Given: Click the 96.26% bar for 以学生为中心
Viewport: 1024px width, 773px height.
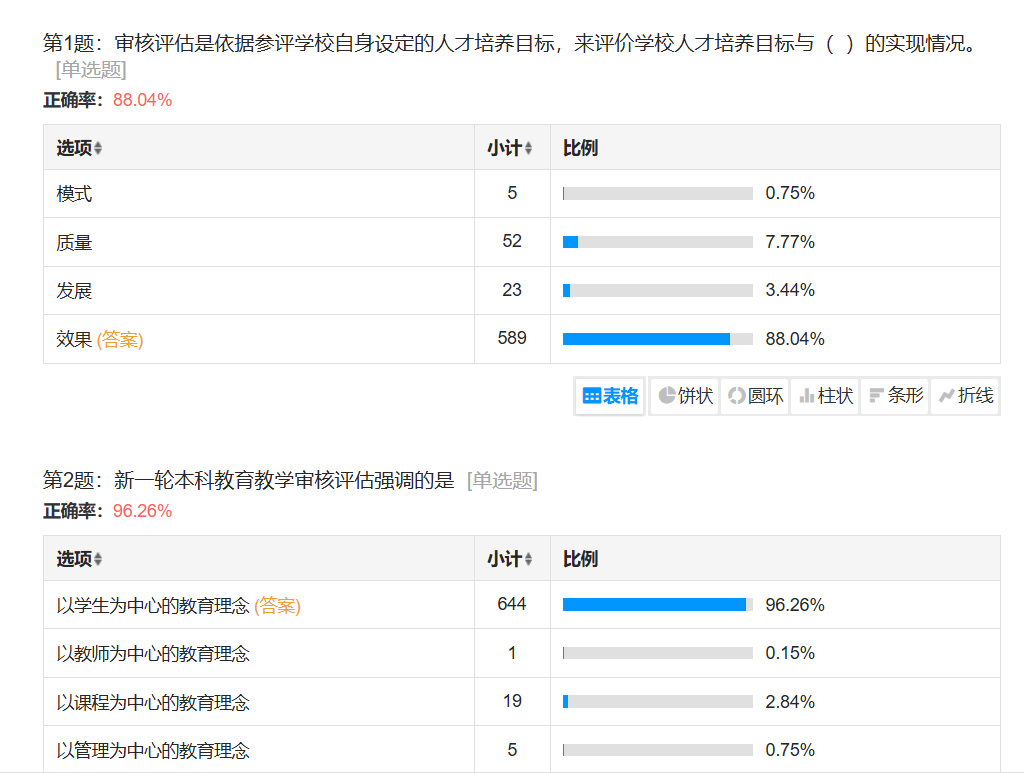Looking at the screenshot, I should [x=654, y=605].
